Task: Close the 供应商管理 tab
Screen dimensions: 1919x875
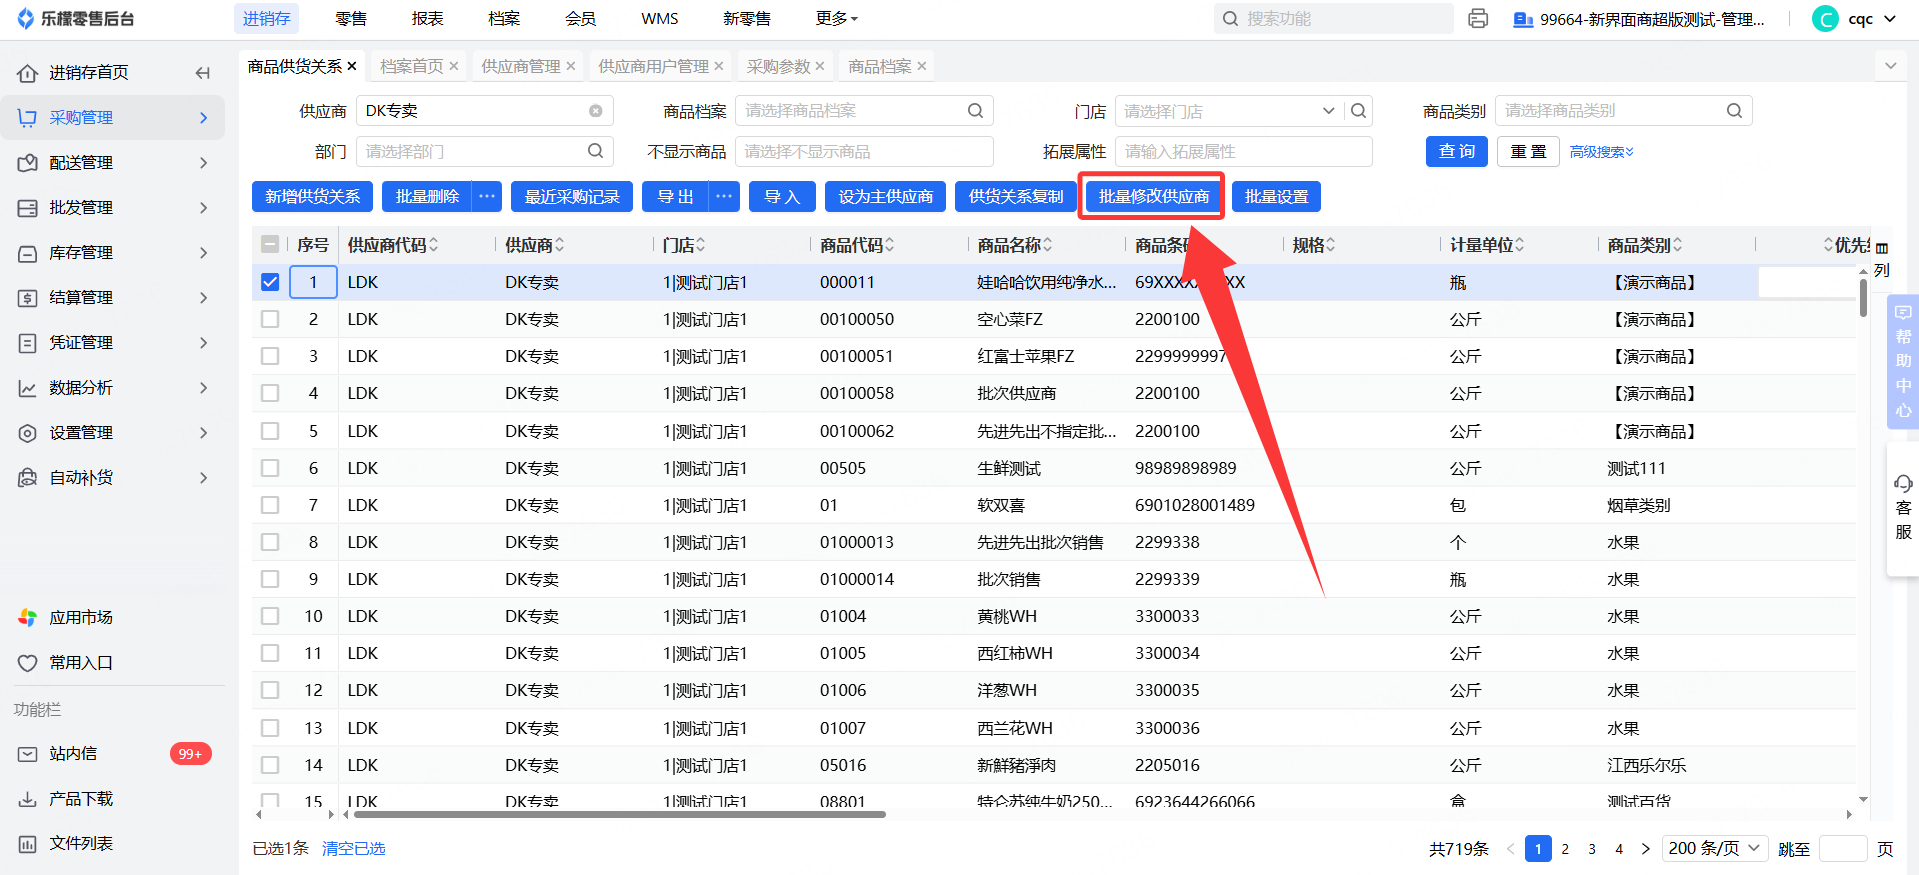Action: 571,66
